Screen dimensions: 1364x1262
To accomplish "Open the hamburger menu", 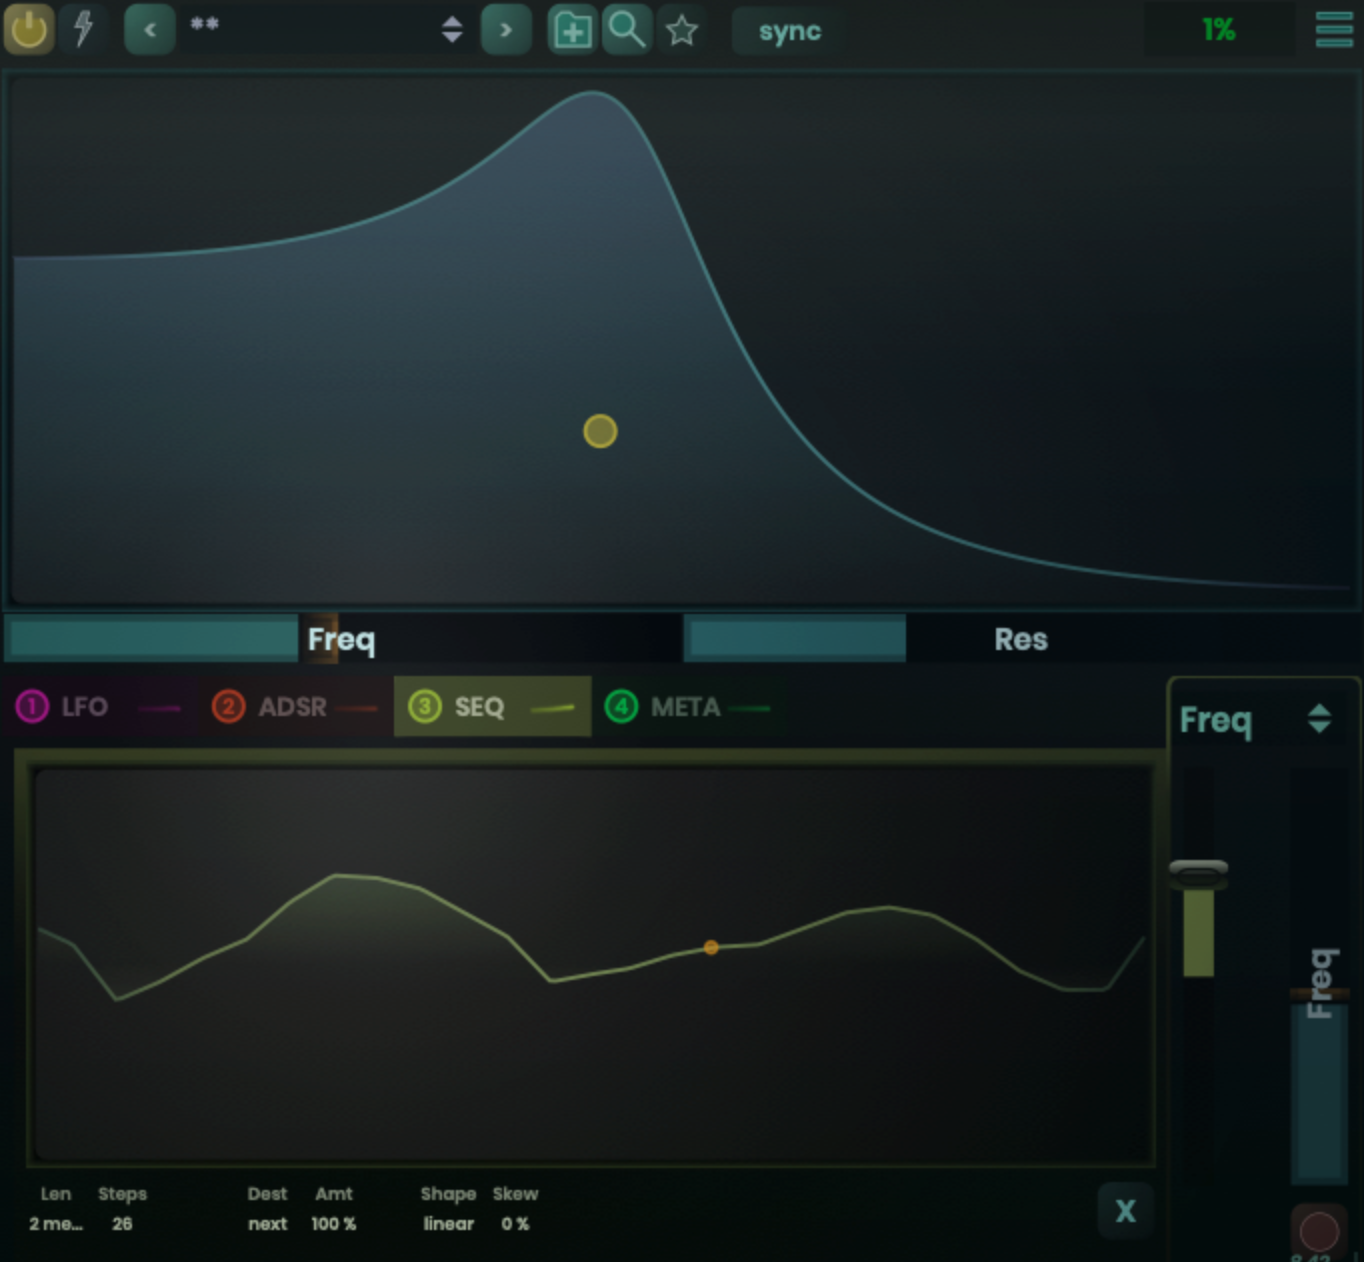I will point(1334,30).
